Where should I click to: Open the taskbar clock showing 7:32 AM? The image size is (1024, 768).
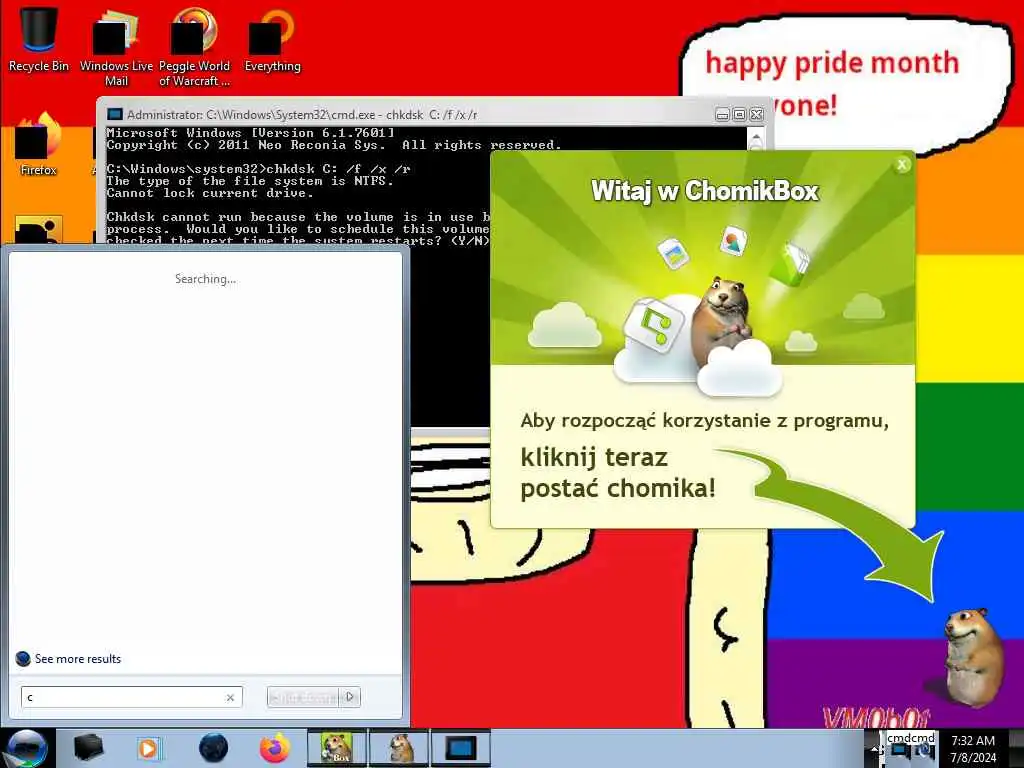[x=973, y=748]
